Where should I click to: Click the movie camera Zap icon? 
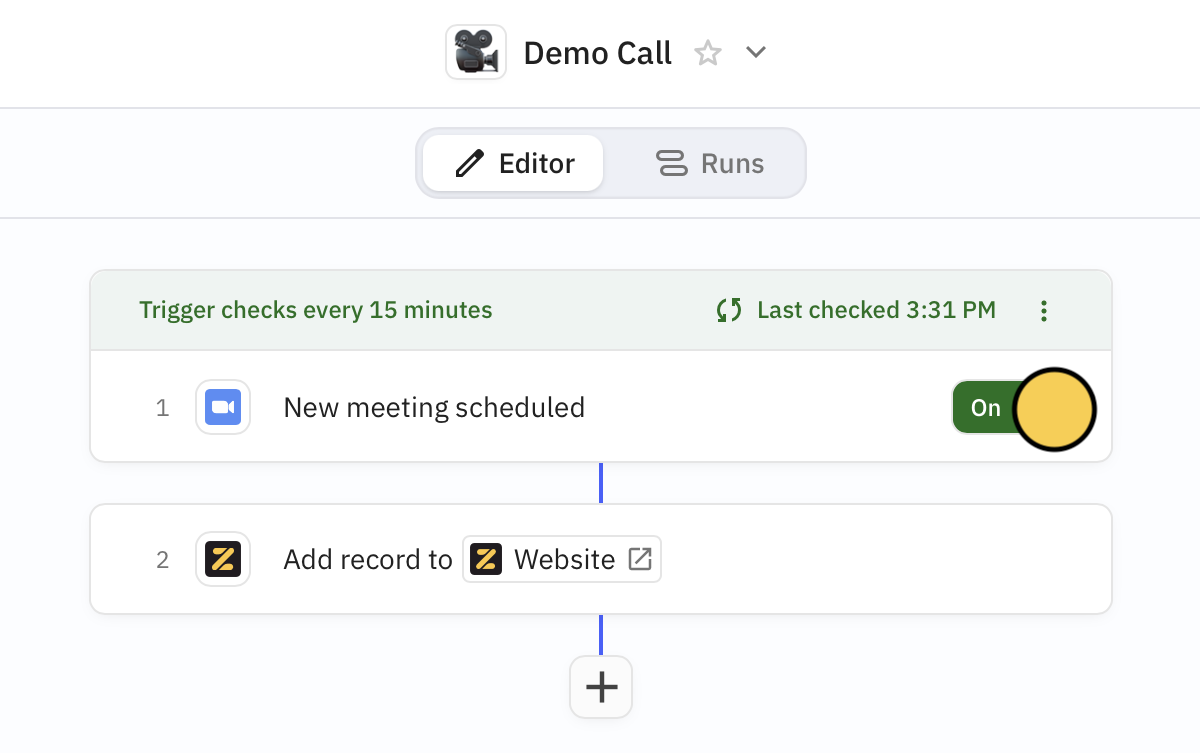click(476, 52)
